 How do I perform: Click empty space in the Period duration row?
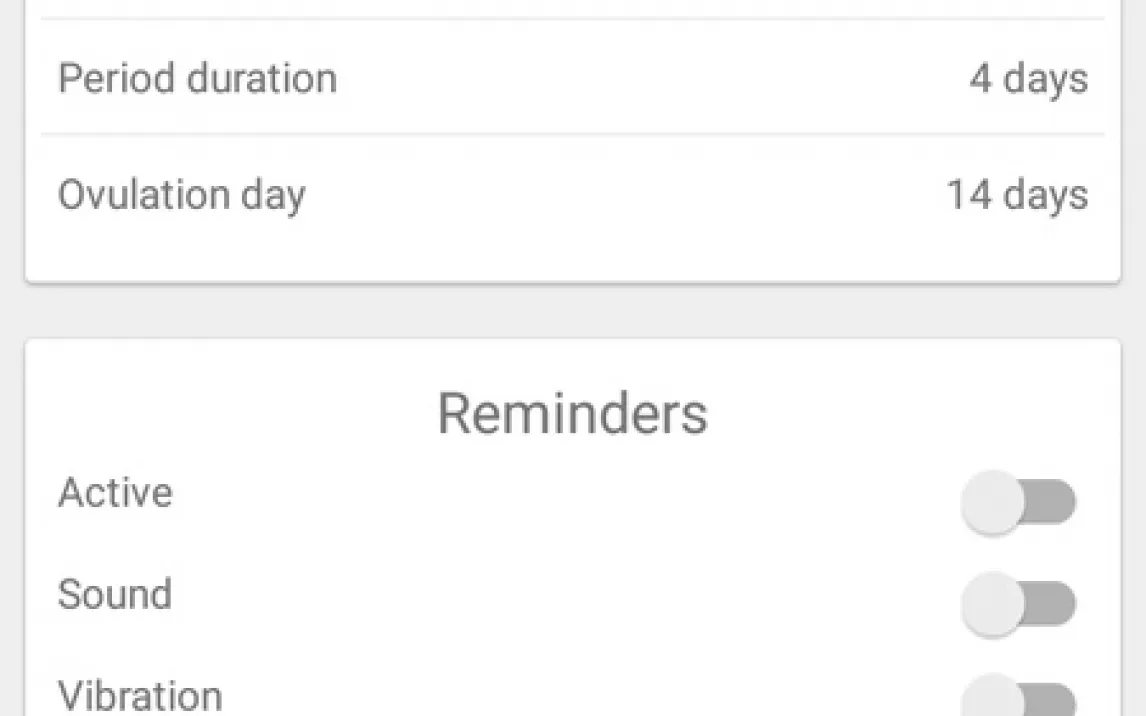tap(650, 78)
